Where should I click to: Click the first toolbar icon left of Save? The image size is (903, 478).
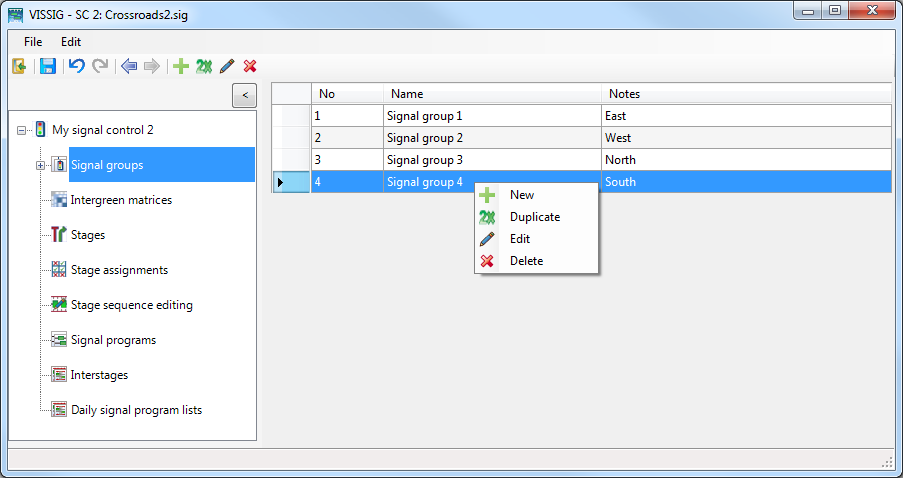pyautogui.click(x=19, y=66)
